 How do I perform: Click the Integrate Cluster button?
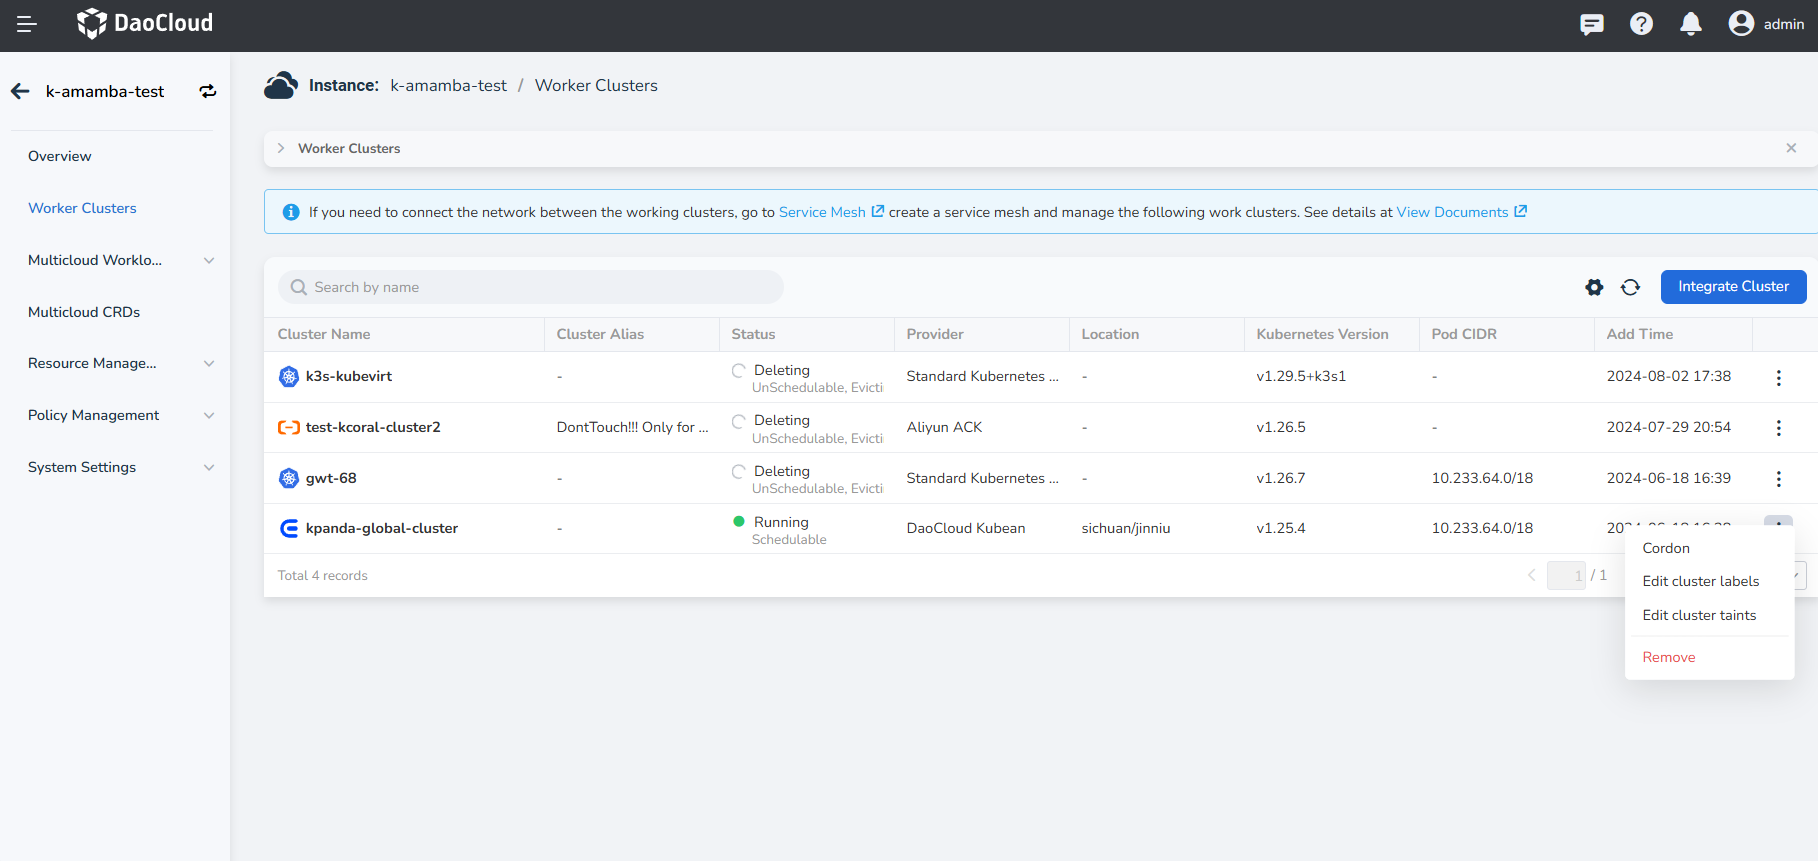click(1733, 287)
